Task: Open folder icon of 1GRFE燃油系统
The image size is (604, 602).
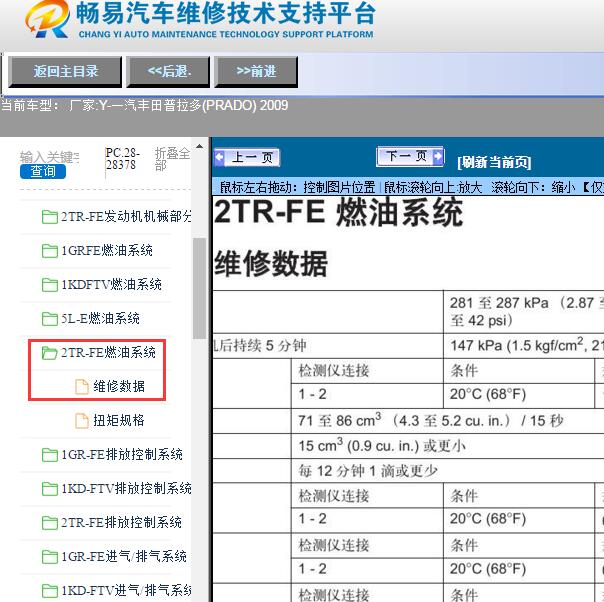Action: click(x=49, y=251)
